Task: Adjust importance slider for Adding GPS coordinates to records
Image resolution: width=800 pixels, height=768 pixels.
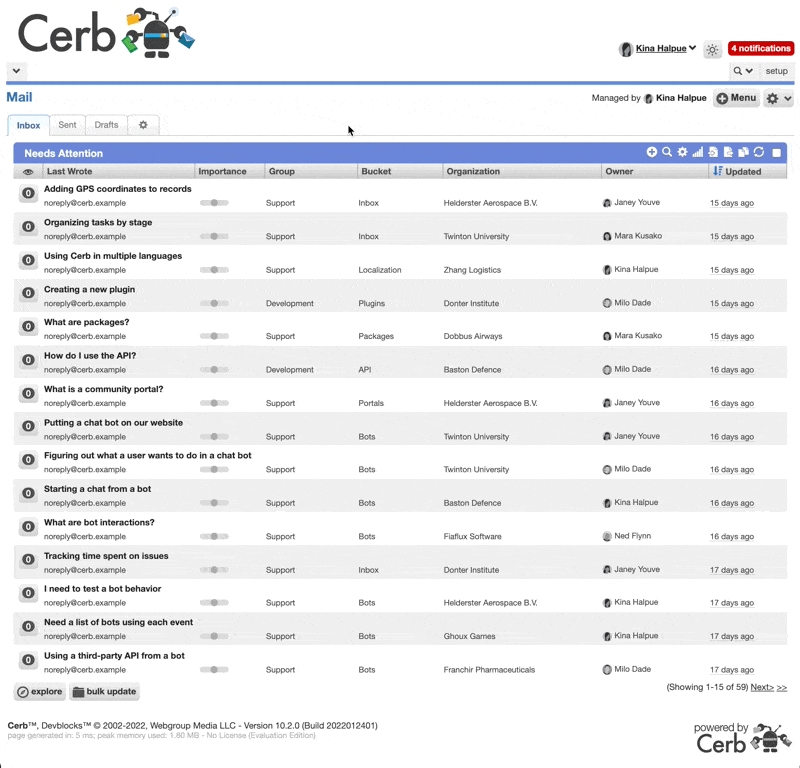Action: point(214,203)
